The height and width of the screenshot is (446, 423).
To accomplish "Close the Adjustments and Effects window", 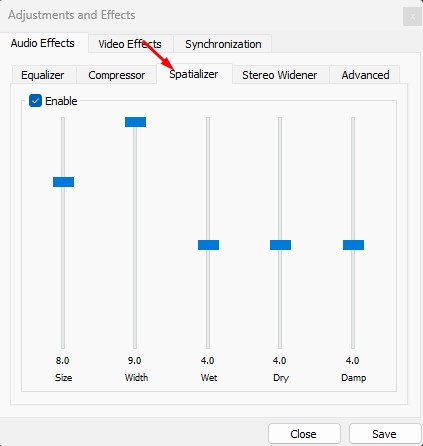I will (412, 17).
